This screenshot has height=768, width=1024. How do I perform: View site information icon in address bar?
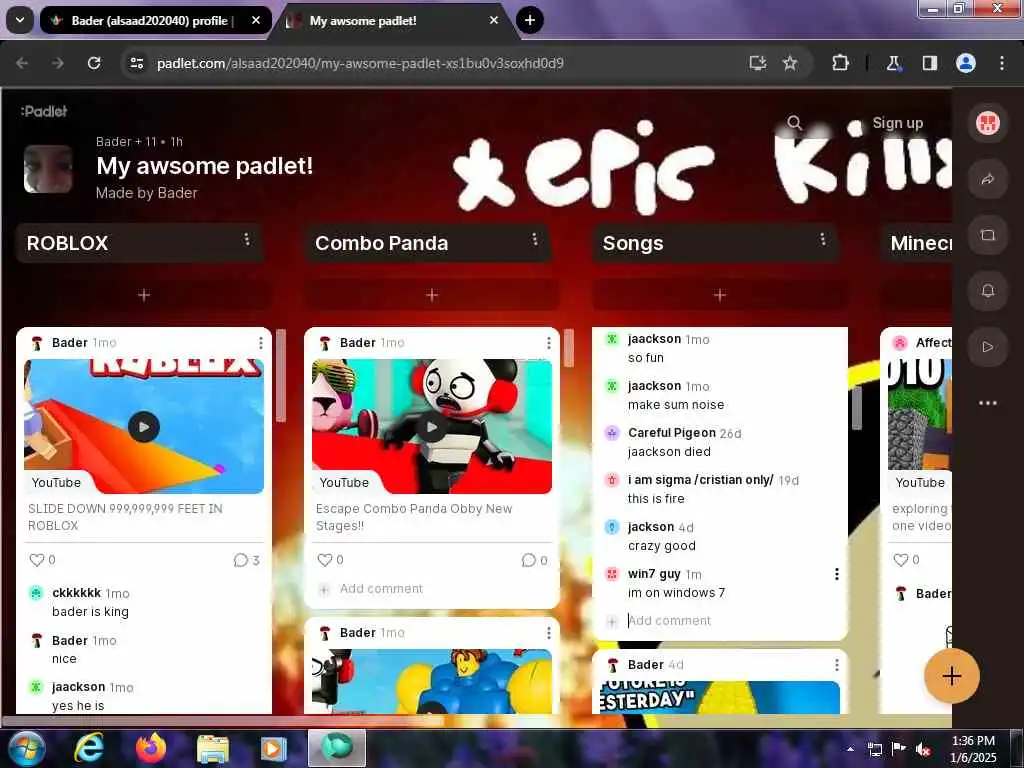pos(136,63)
